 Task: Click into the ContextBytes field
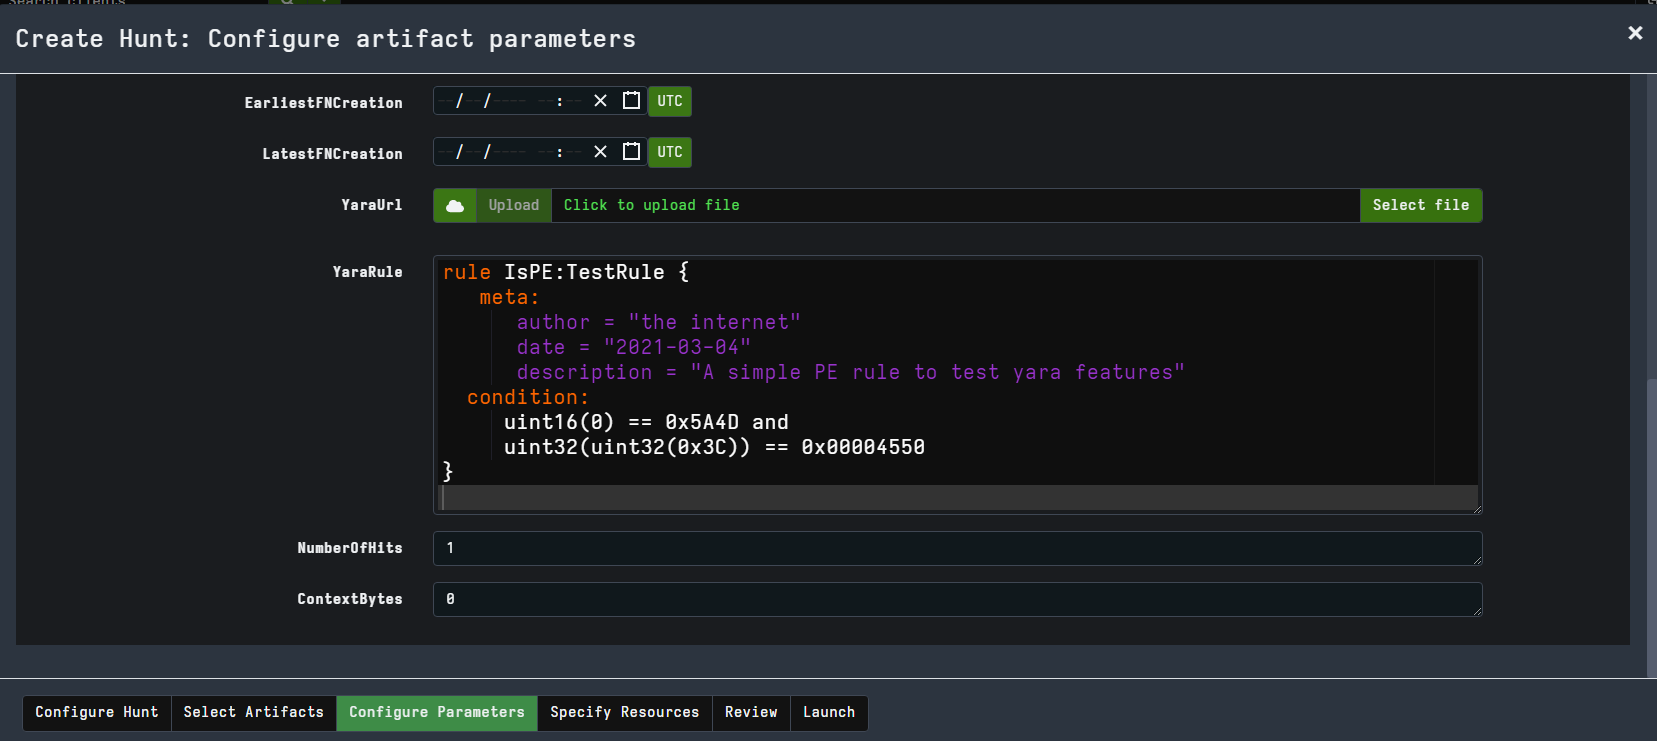[957, 599]
